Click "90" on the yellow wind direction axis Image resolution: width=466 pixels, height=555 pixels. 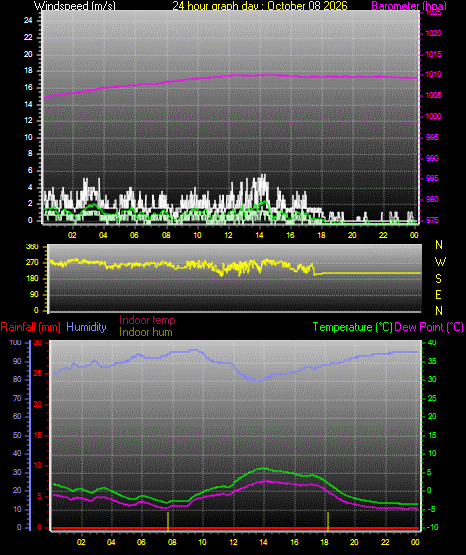point(34,294)
